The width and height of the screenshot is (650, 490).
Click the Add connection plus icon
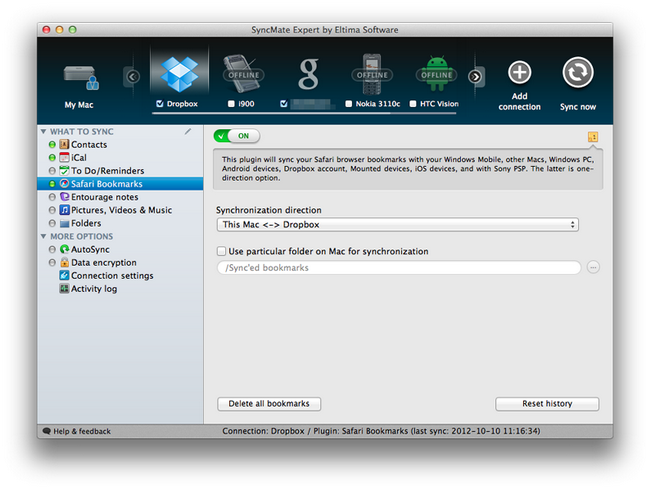click(519, 73)
